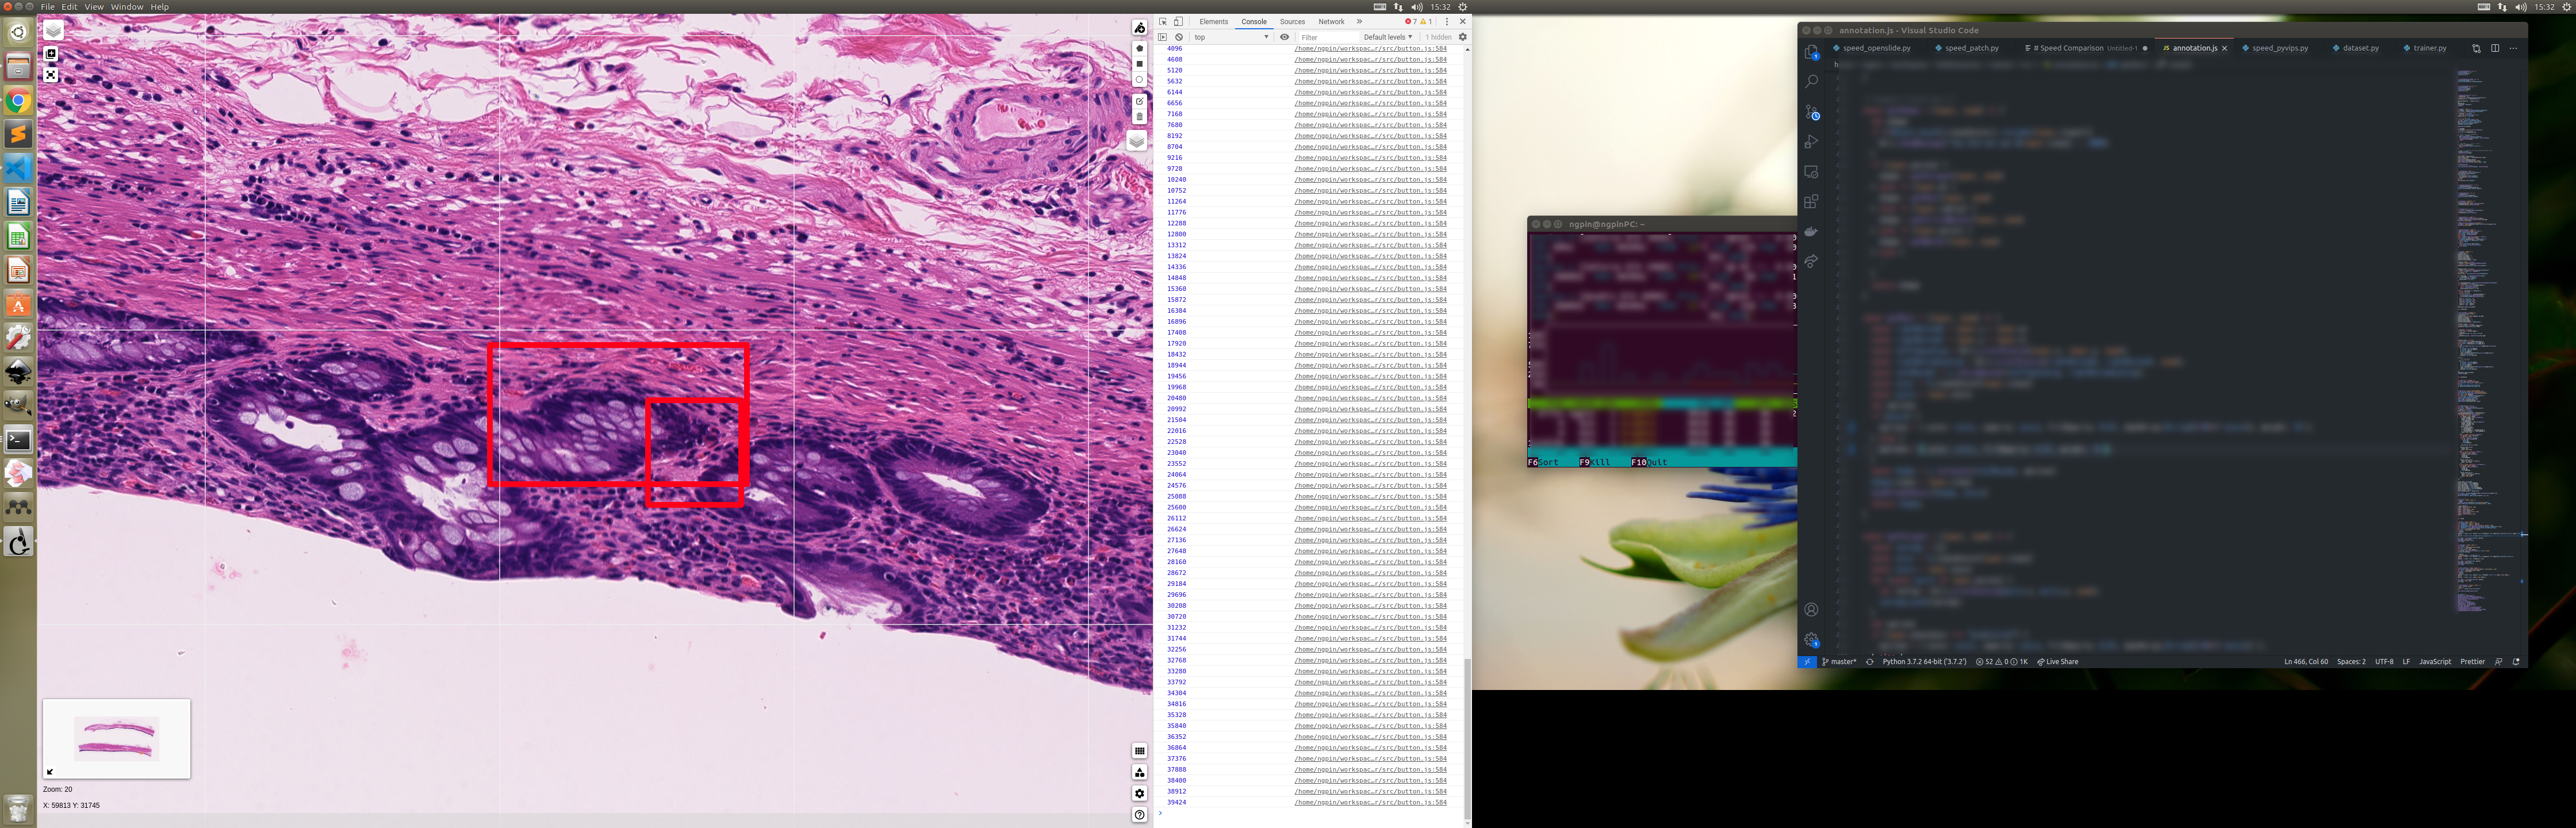Expand more DevTools tabs chevron
Viewport: 2576px width, 828px height.
[x=1359, y=21]
